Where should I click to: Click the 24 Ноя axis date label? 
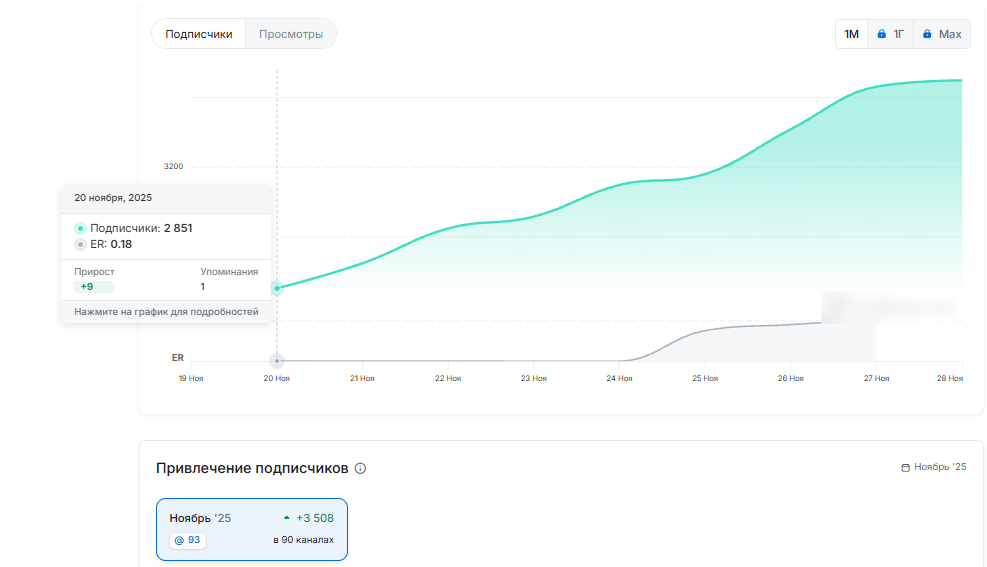[619, 378]
